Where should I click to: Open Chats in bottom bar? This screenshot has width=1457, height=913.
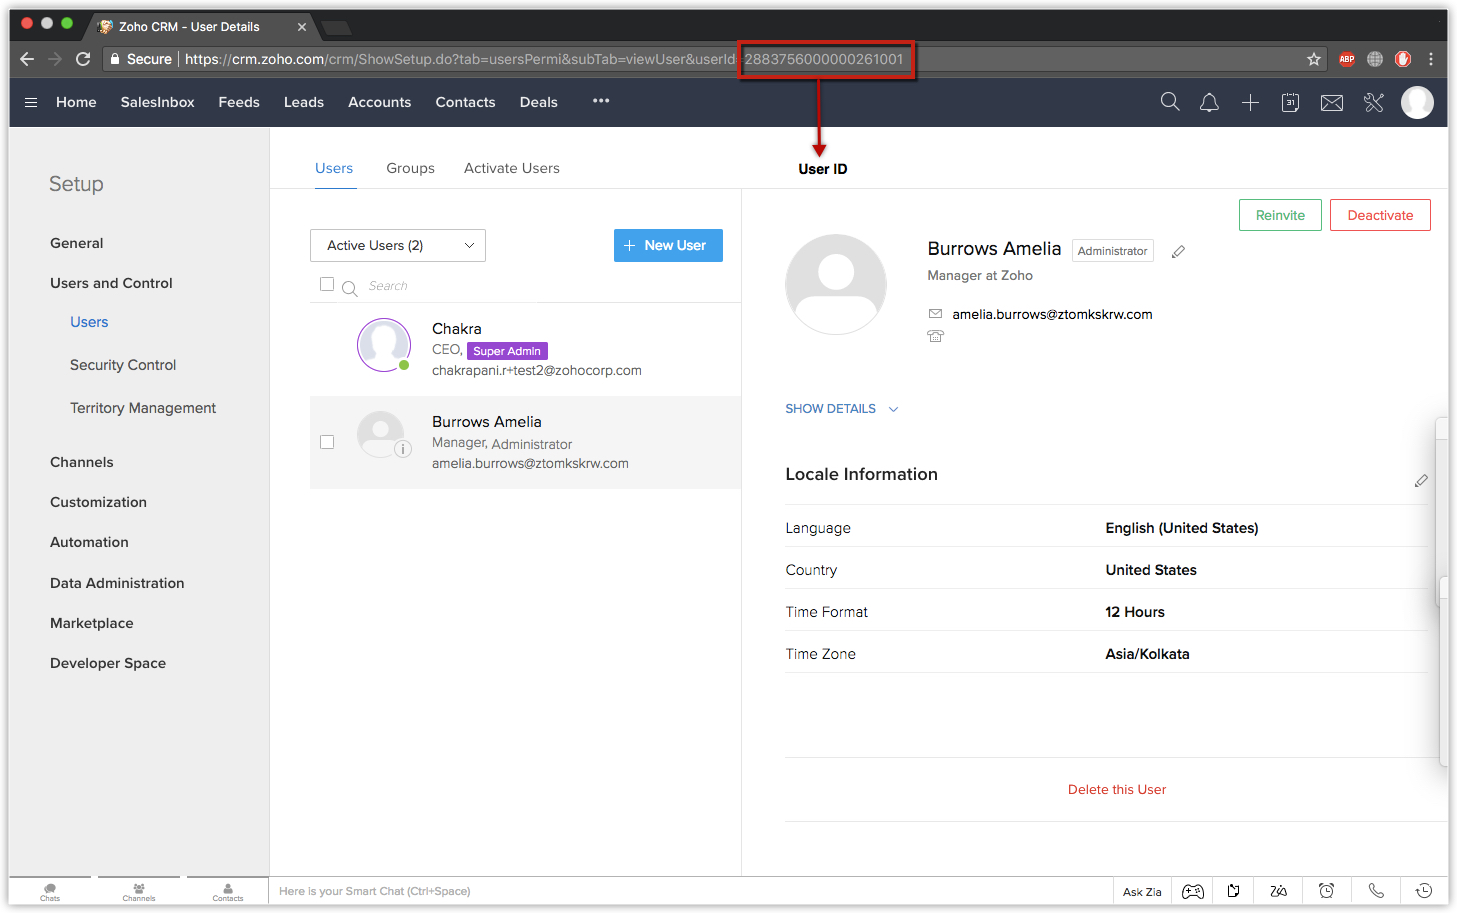coord(50,892)
